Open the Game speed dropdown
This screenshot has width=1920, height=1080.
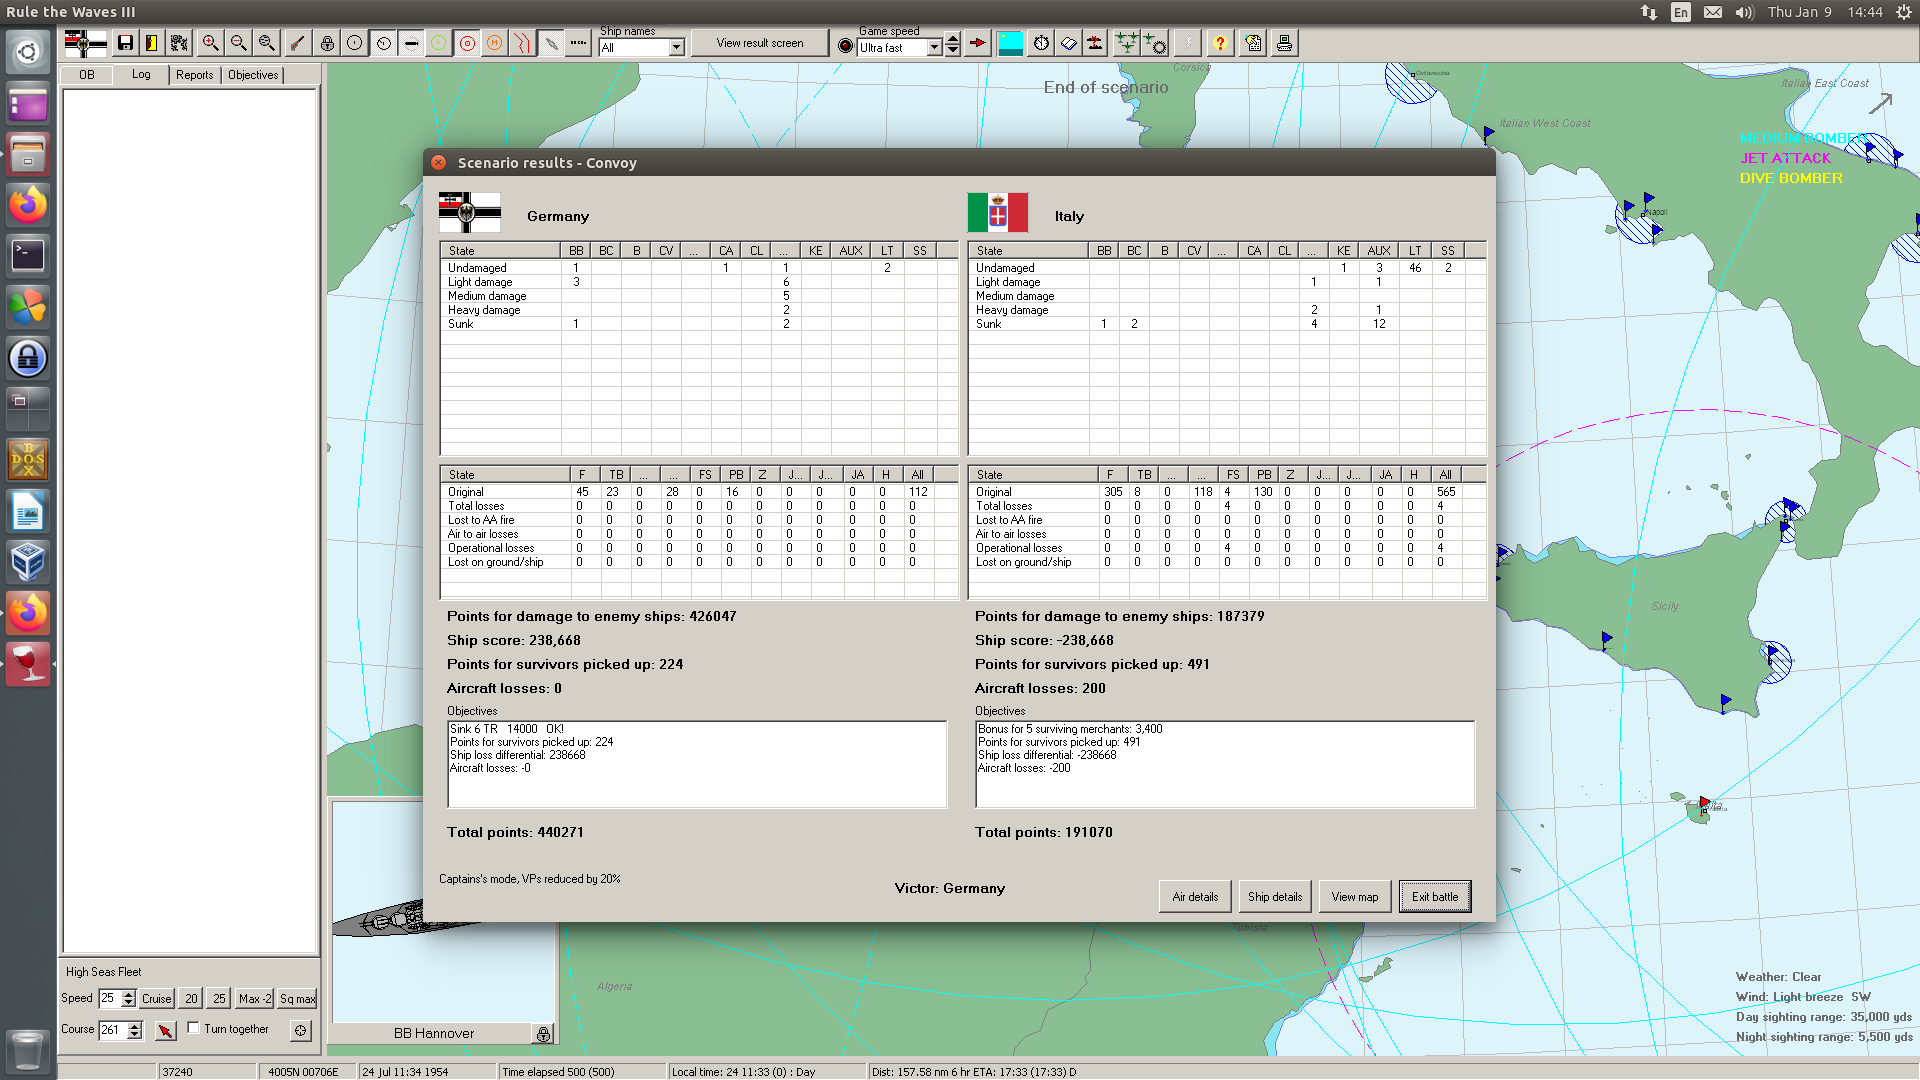coord(934,47)
